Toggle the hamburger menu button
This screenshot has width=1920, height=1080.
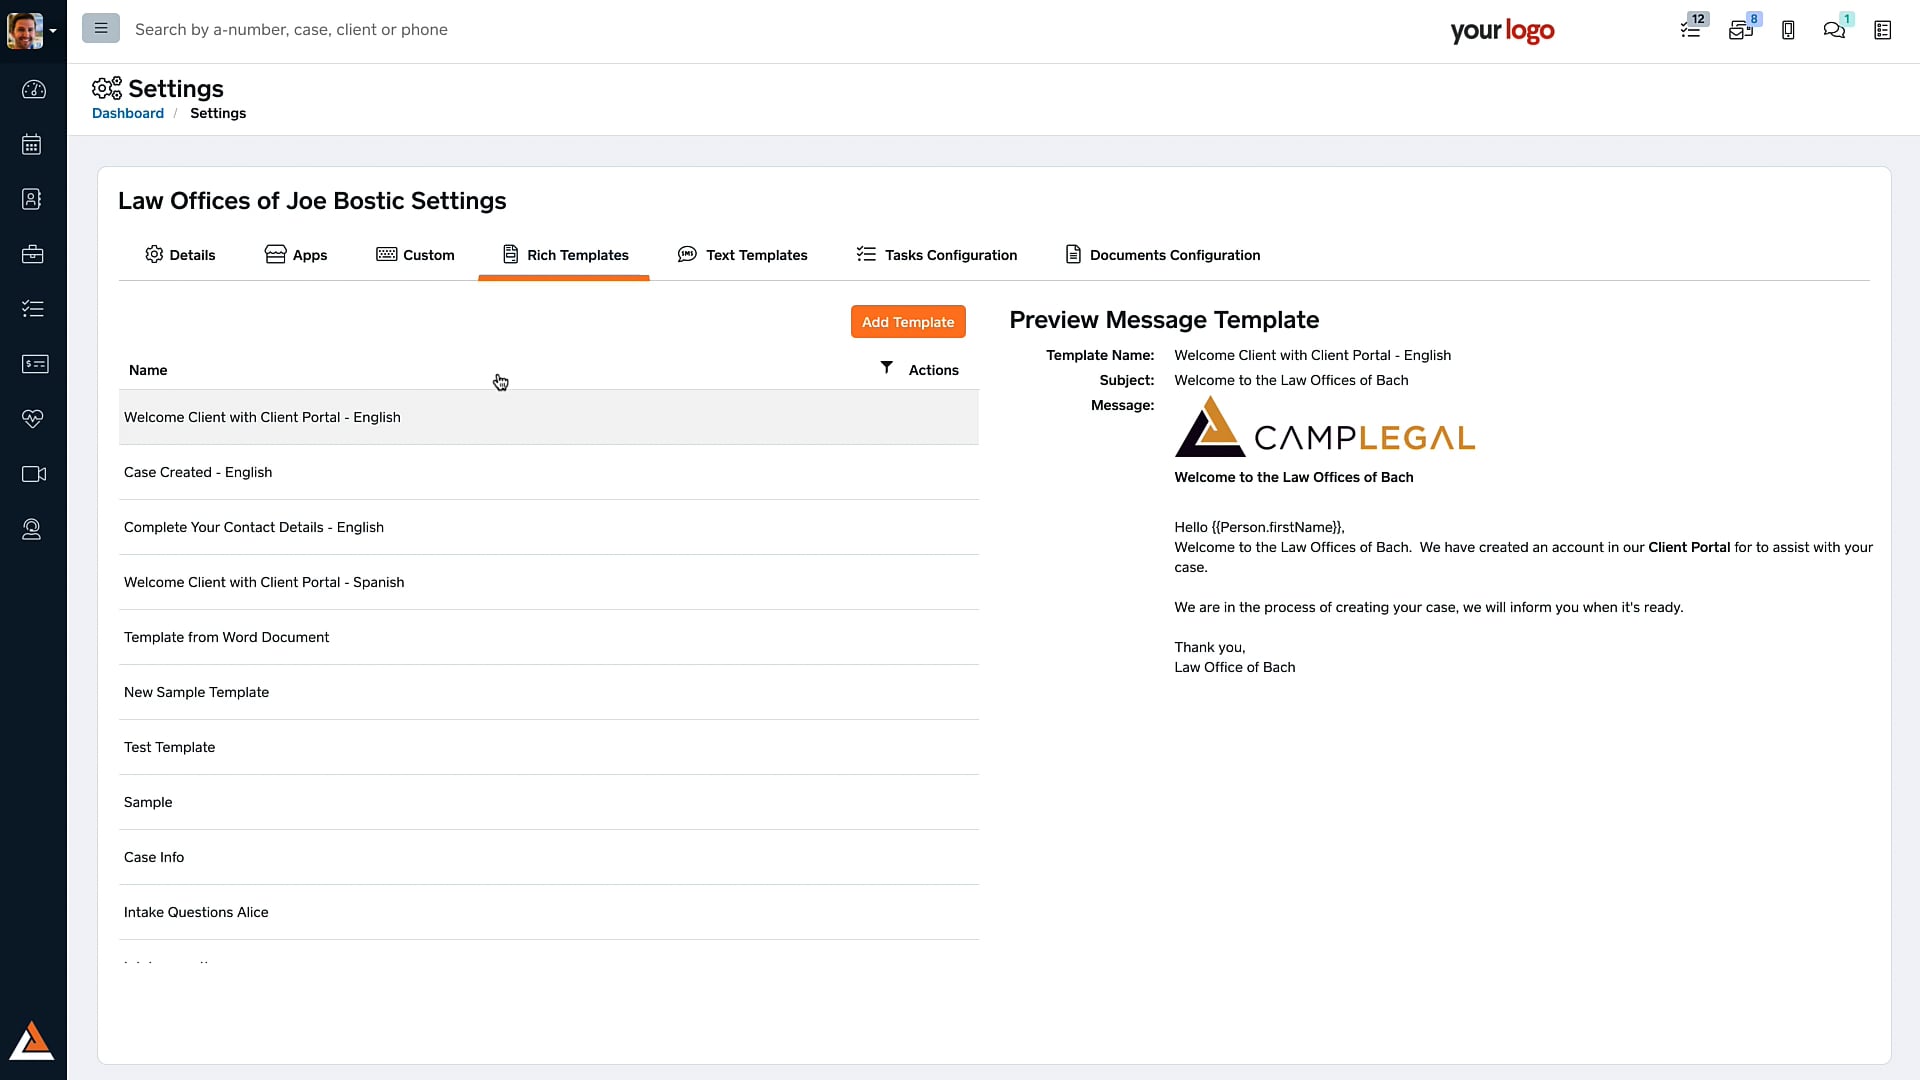(x=101, y=29)
